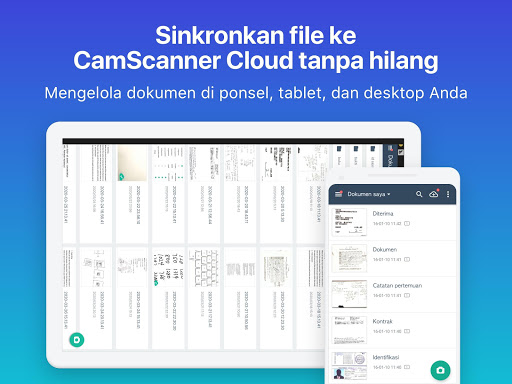The image size is (512, 384).
Task: Open the hamburger menu in phone app
Action: point(338,194)
